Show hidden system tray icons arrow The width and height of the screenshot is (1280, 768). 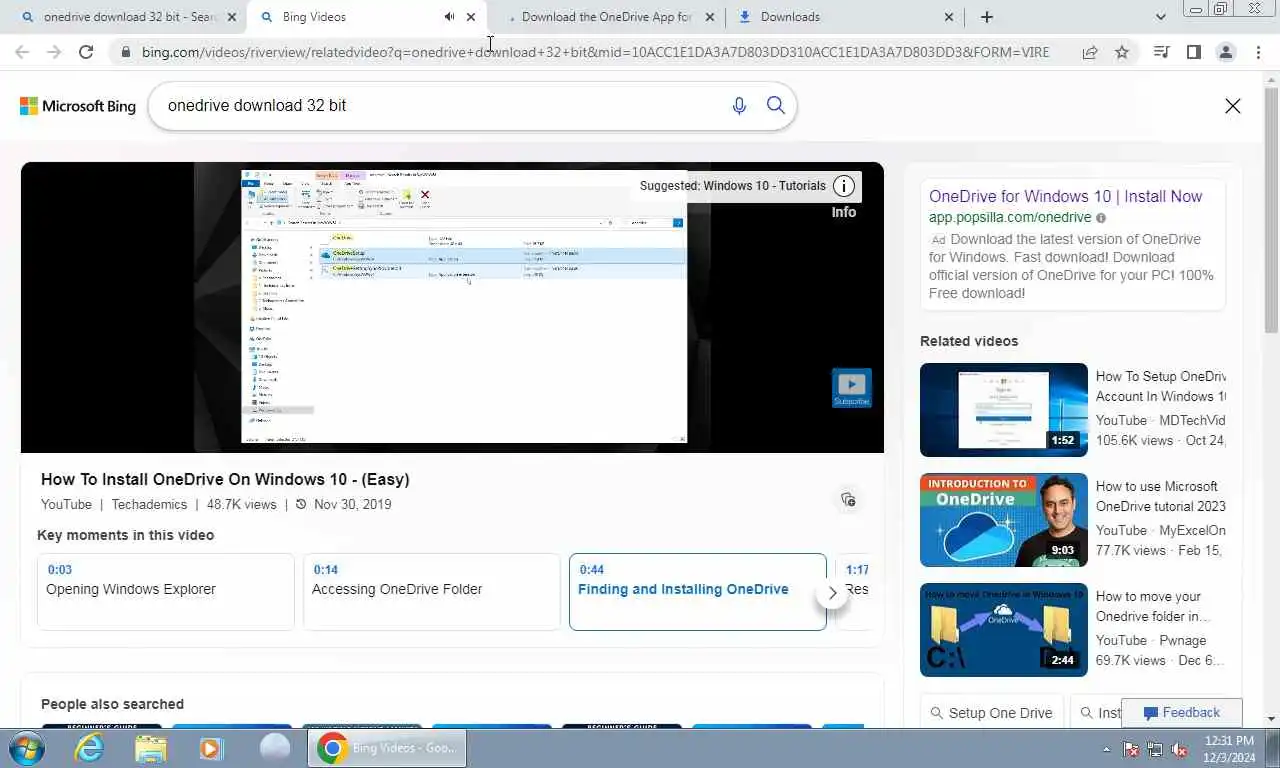1106,749
